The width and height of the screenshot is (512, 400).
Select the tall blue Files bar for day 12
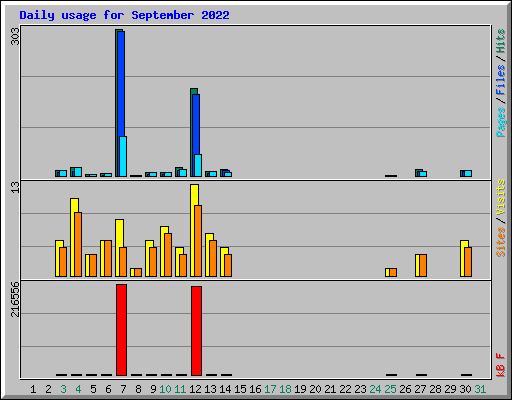[196, 124]
